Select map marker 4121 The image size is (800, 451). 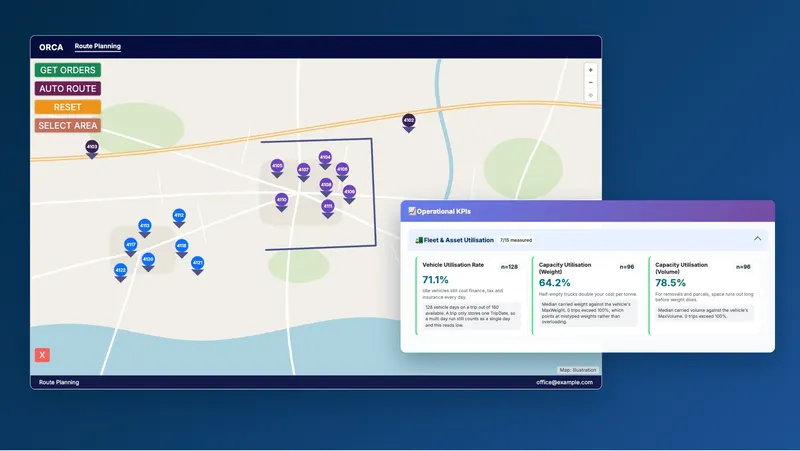[x=197, y=265]
